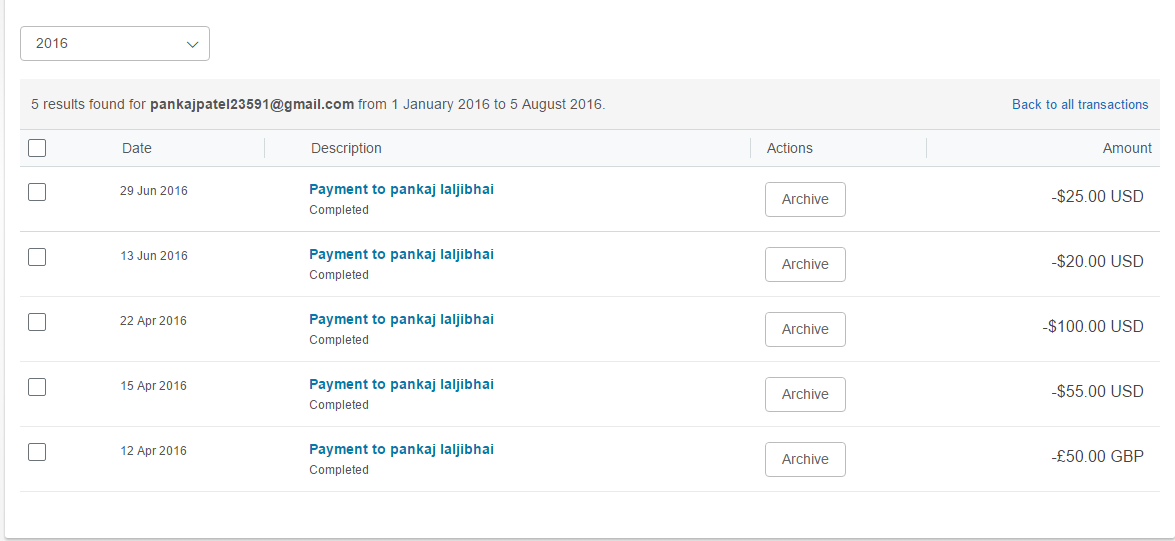Check the 13 Jun 2016 transaction box
Image resolution: width=1175 pixels, height=541 pixels.
point(37,257)
